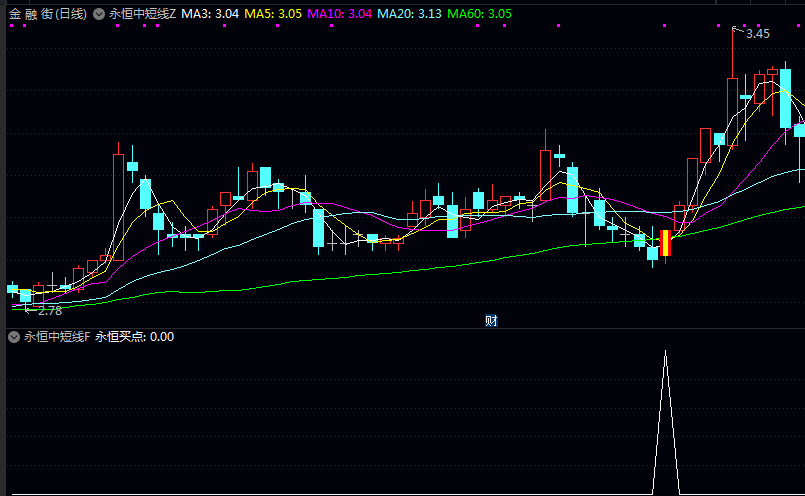The width and height of the screenshot is (805, 496).
Task: Click the MA60: 3.05 label
Action: pyautogui.click(x=480, y=14)
